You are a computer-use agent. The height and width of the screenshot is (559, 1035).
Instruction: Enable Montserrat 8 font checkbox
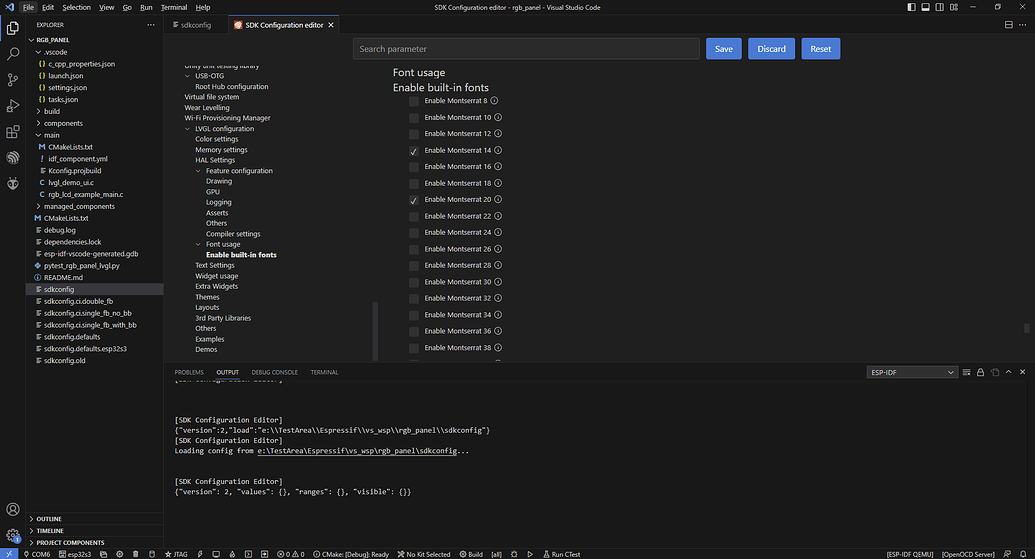pyautogui.click(x=414, y=101)
